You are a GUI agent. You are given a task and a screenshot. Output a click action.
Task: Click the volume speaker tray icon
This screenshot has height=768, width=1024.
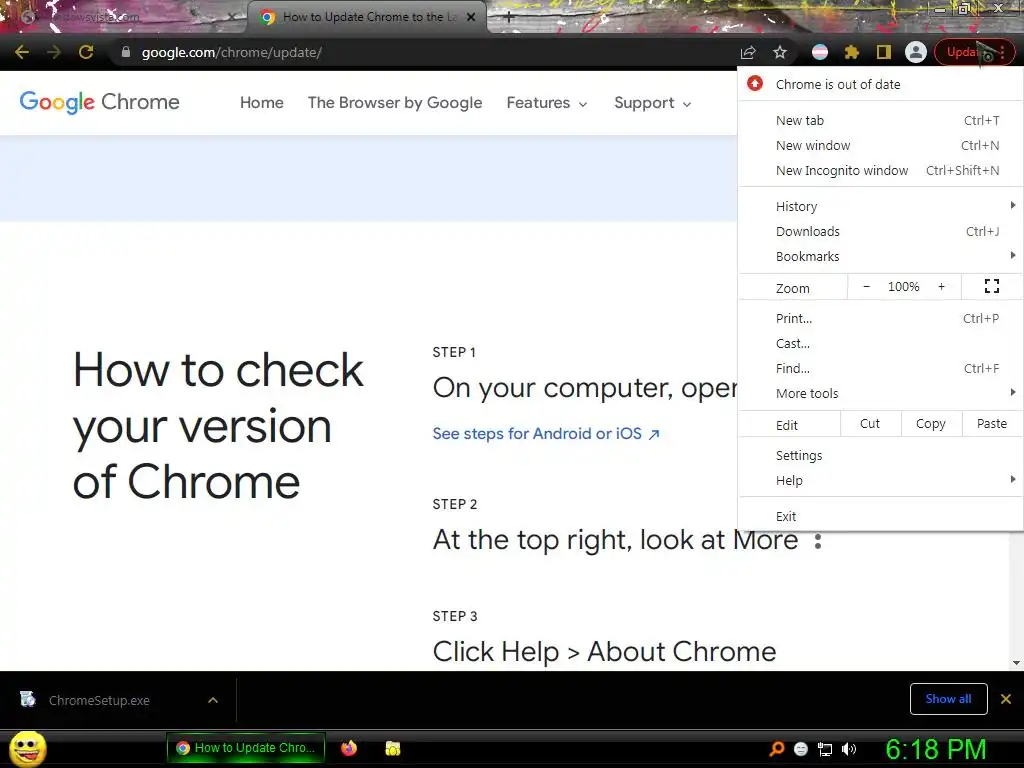[x=849, y=749]
